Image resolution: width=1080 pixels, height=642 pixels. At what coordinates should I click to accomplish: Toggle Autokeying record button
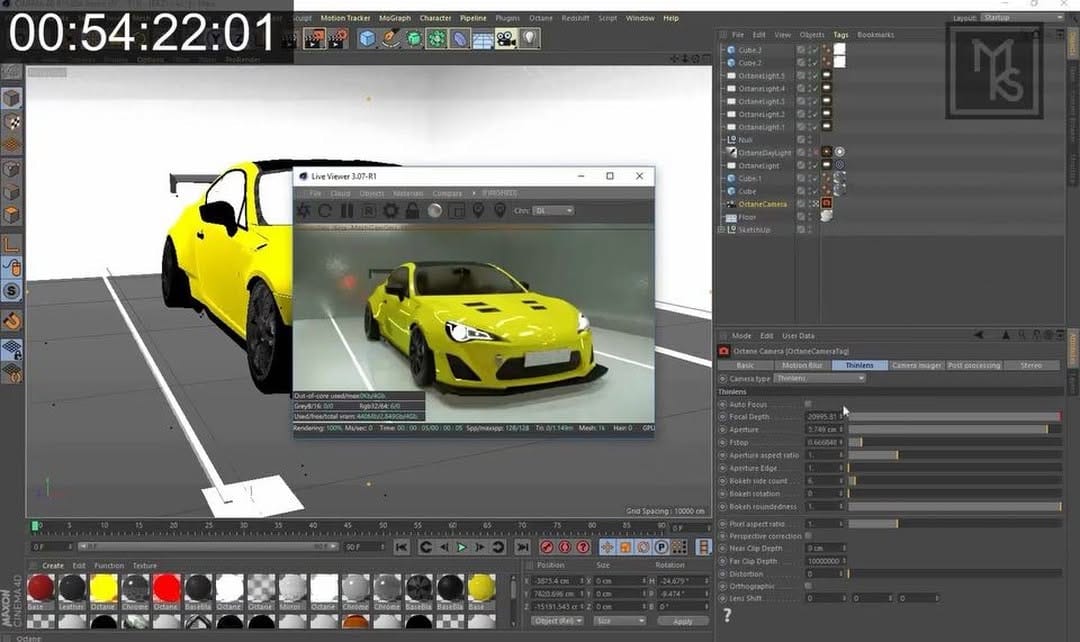click(x=565, y=548)
